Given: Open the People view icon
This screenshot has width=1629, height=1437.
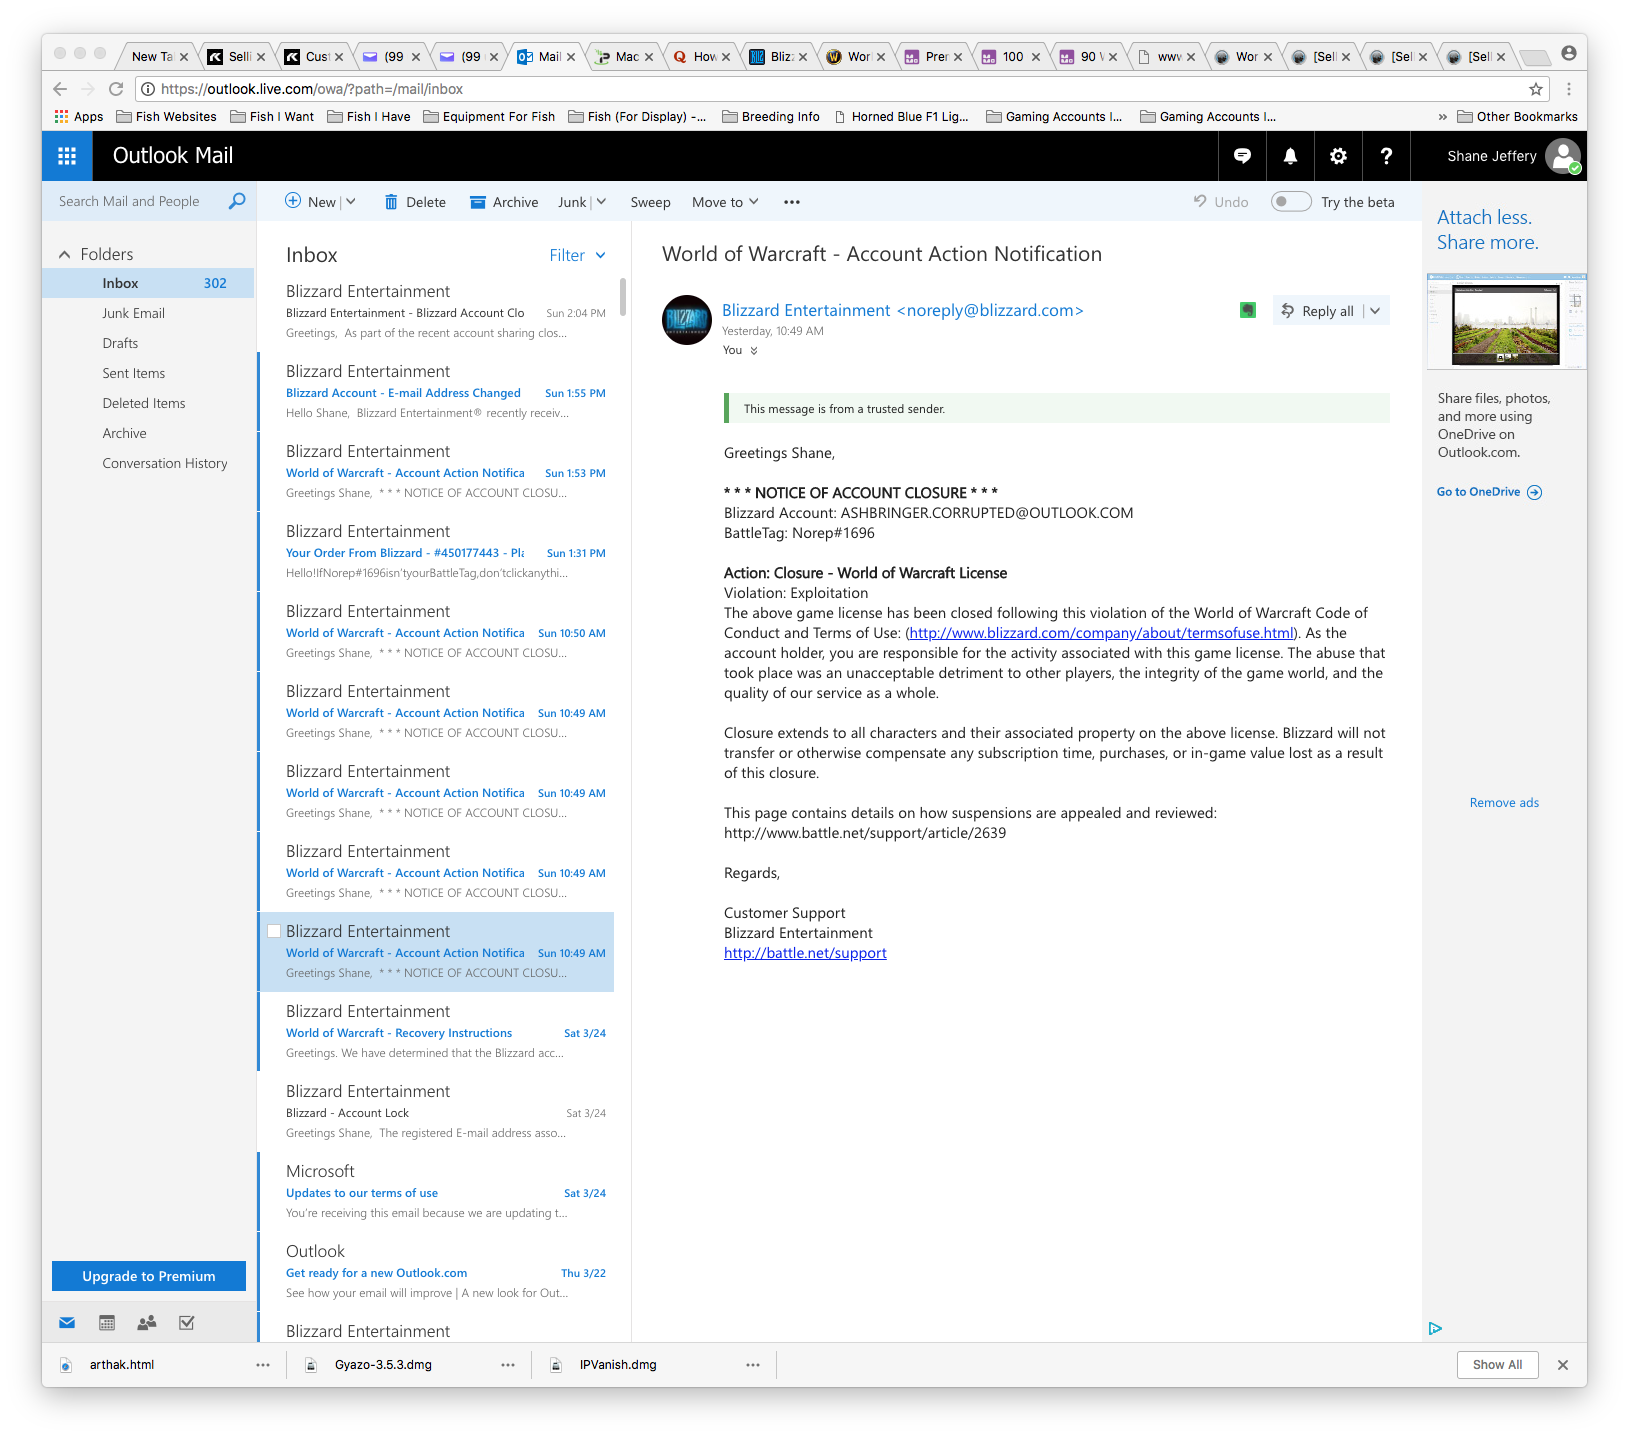Looking at the screenshot, I should click(147, 1323).
